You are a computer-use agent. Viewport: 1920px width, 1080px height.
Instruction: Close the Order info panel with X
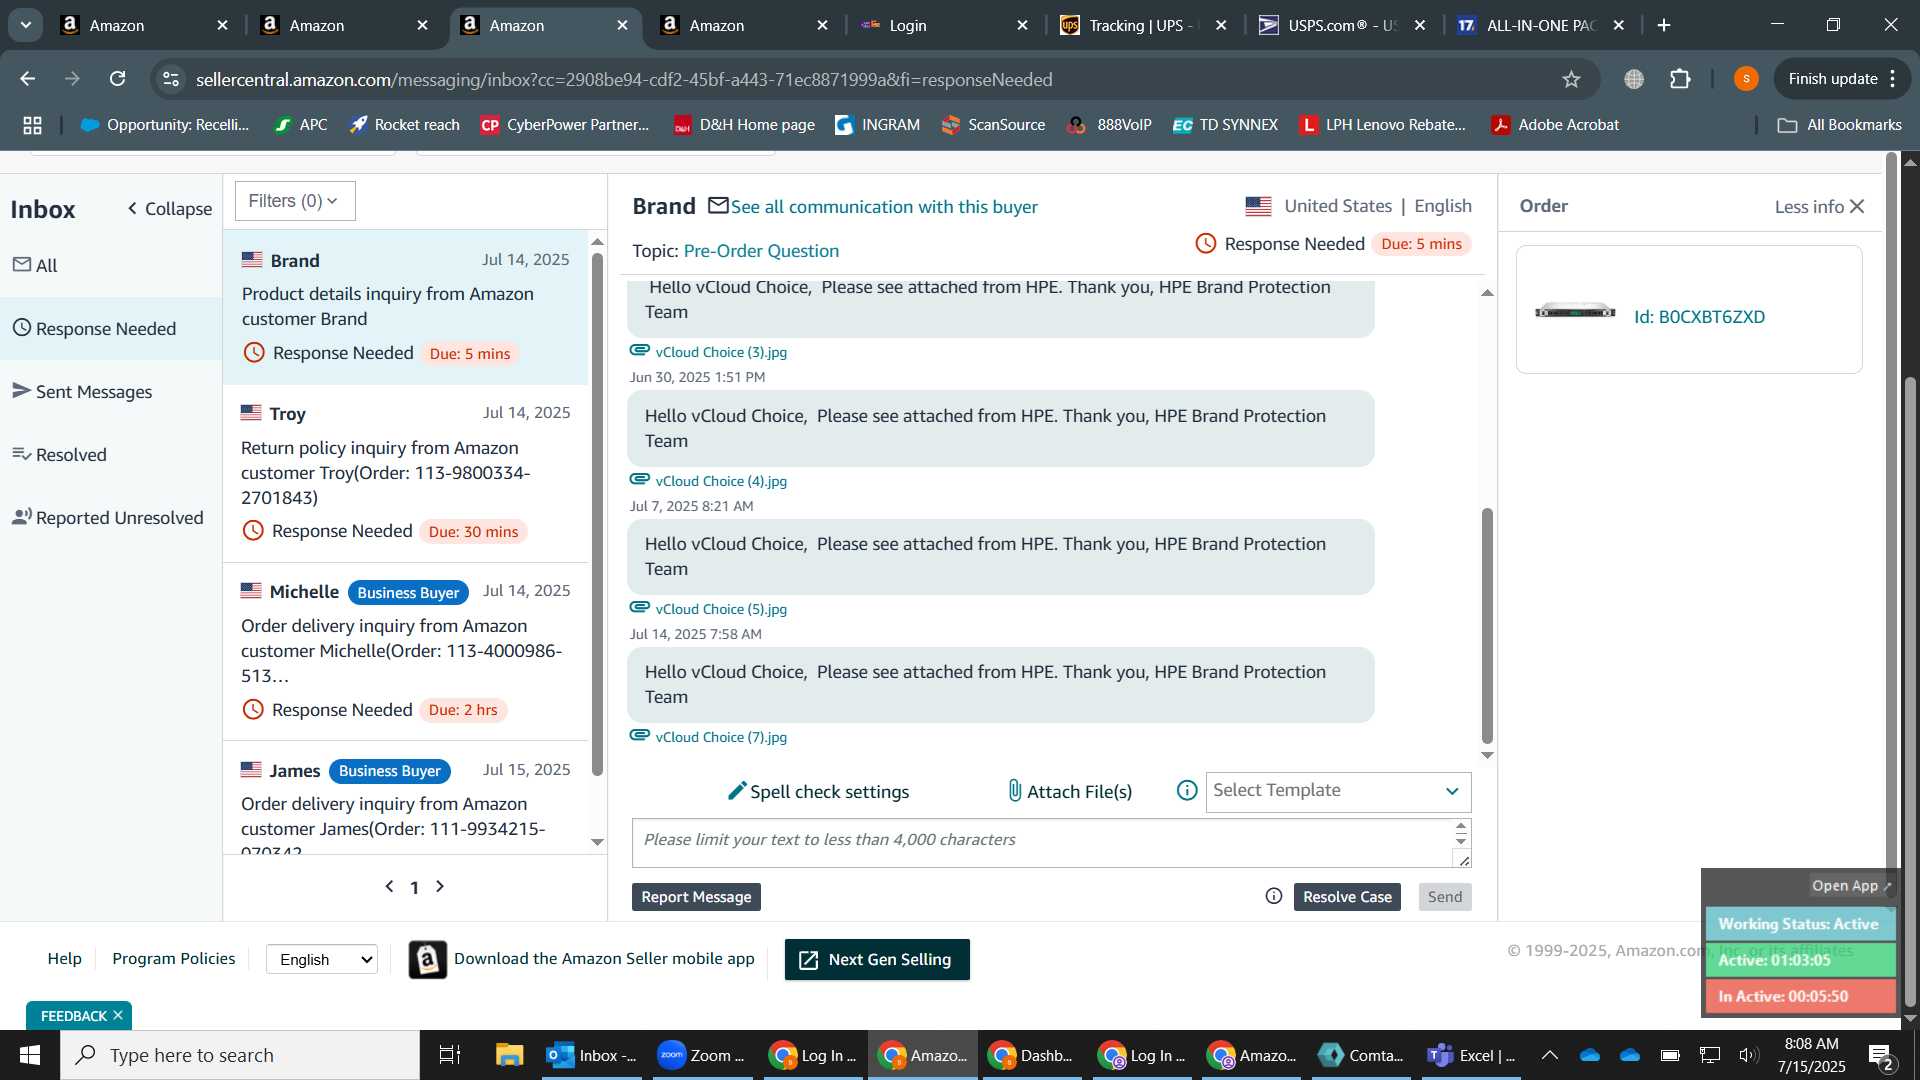(1857, 206)
